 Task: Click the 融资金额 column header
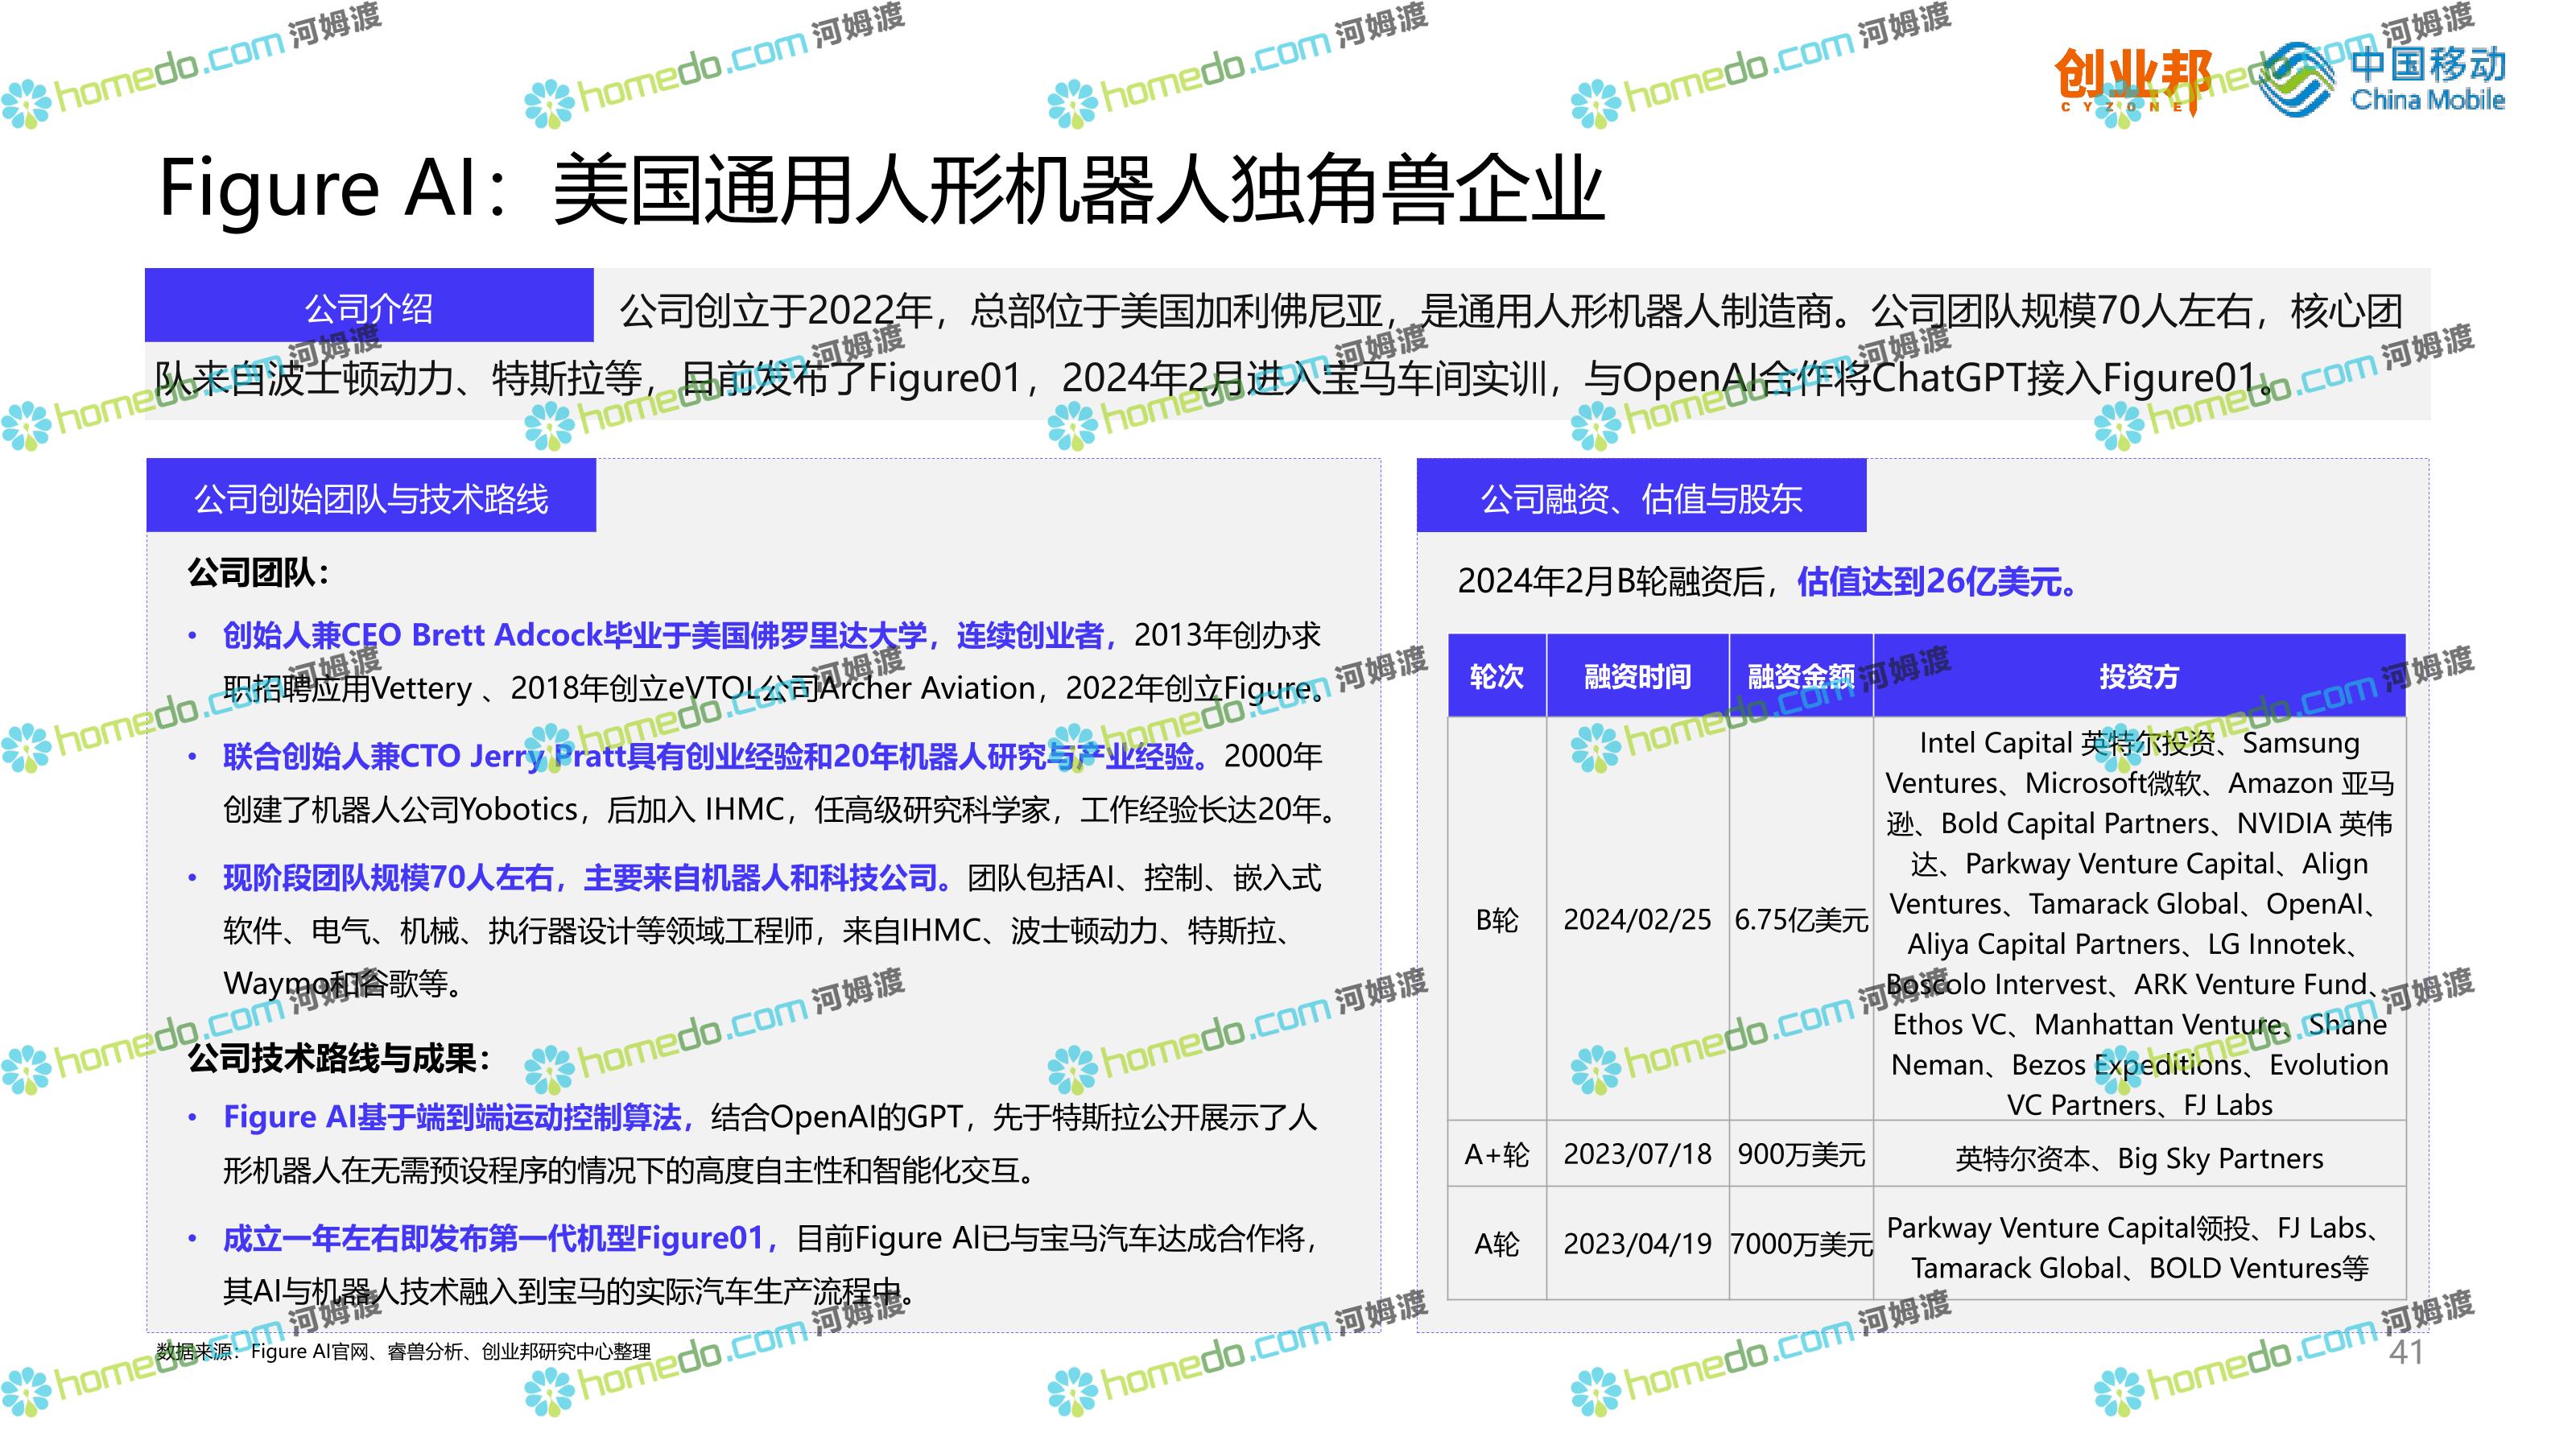click(x=1800, y=677)
